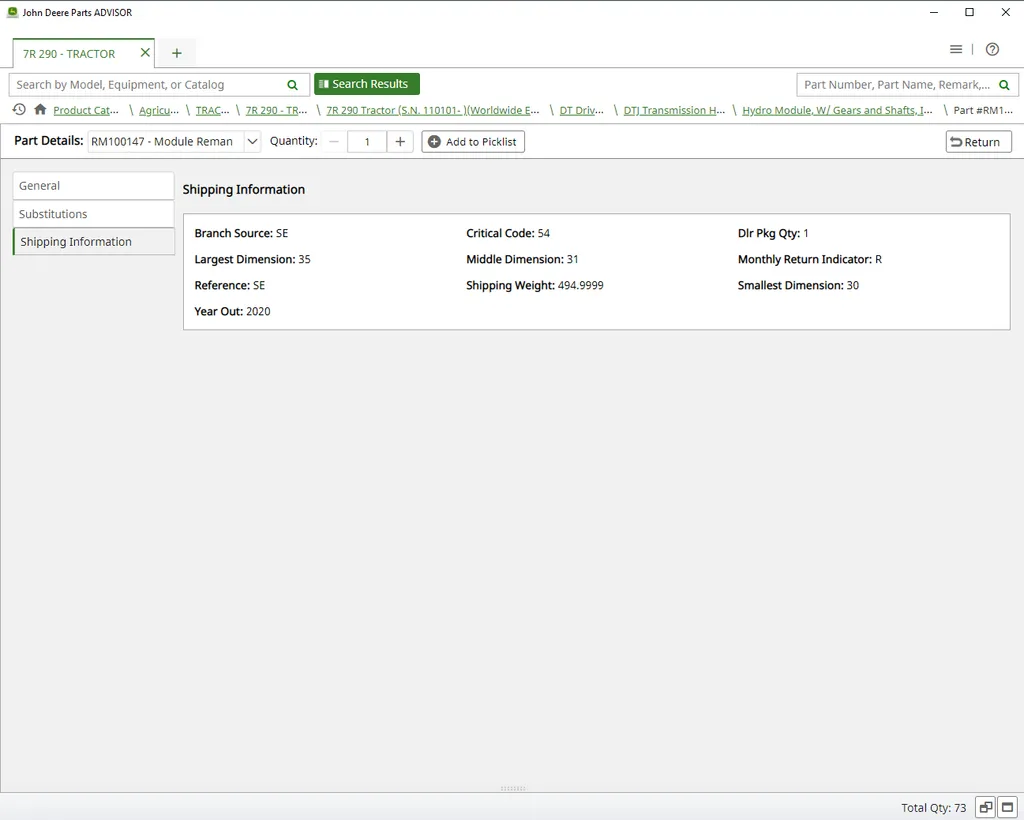Click the restore-down picklist panel icon
The width and height of the screenshot is (1024, 820).
(x=986, y=807)
